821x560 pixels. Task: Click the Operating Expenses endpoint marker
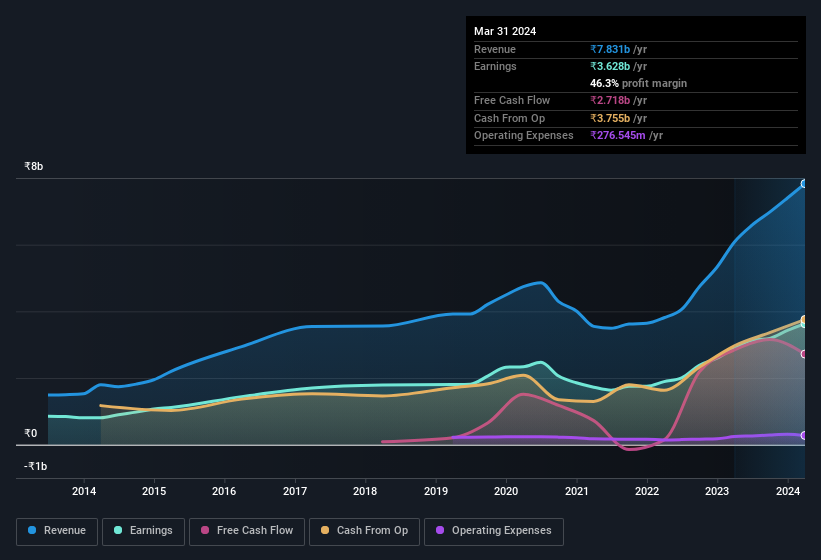click(804, 435)
